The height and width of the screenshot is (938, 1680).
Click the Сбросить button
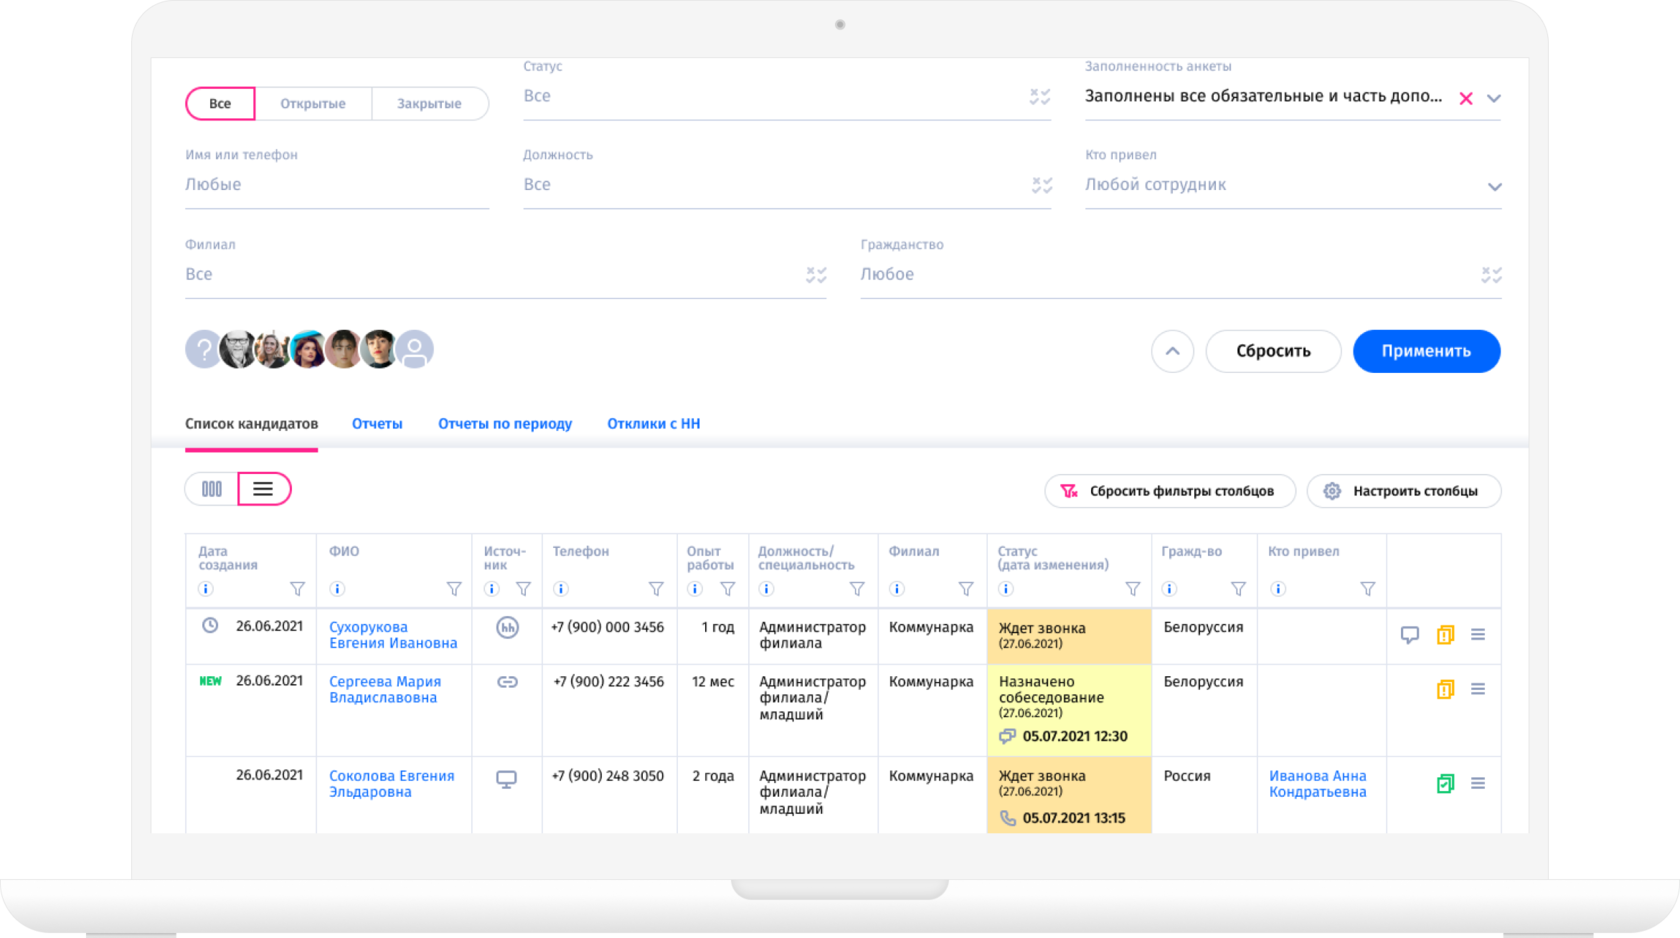point(1273,351)
